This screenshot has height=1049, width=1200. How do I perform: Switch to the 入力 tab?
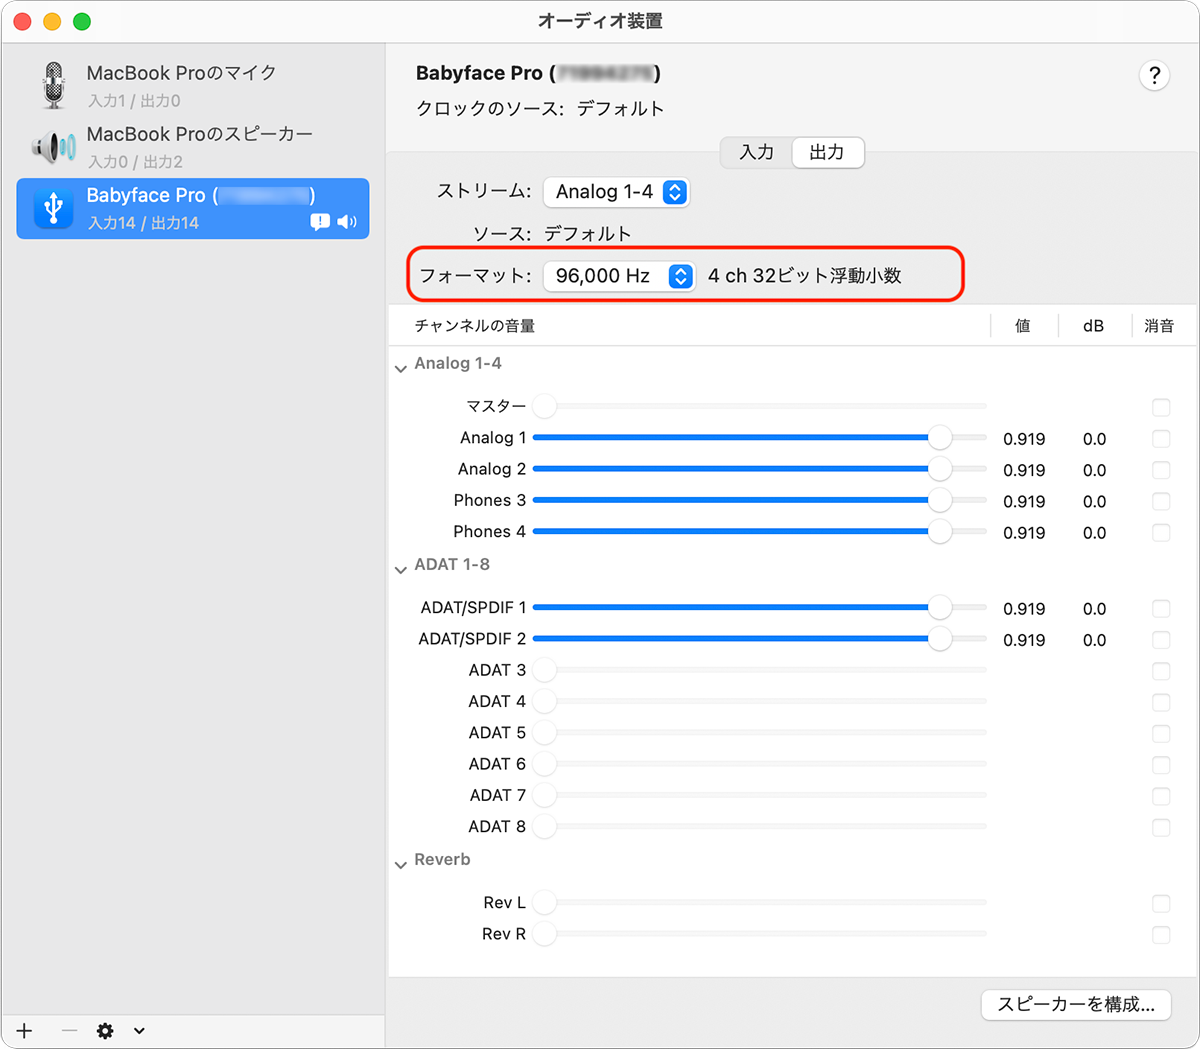pyautogui.click(x=756, y=152)
